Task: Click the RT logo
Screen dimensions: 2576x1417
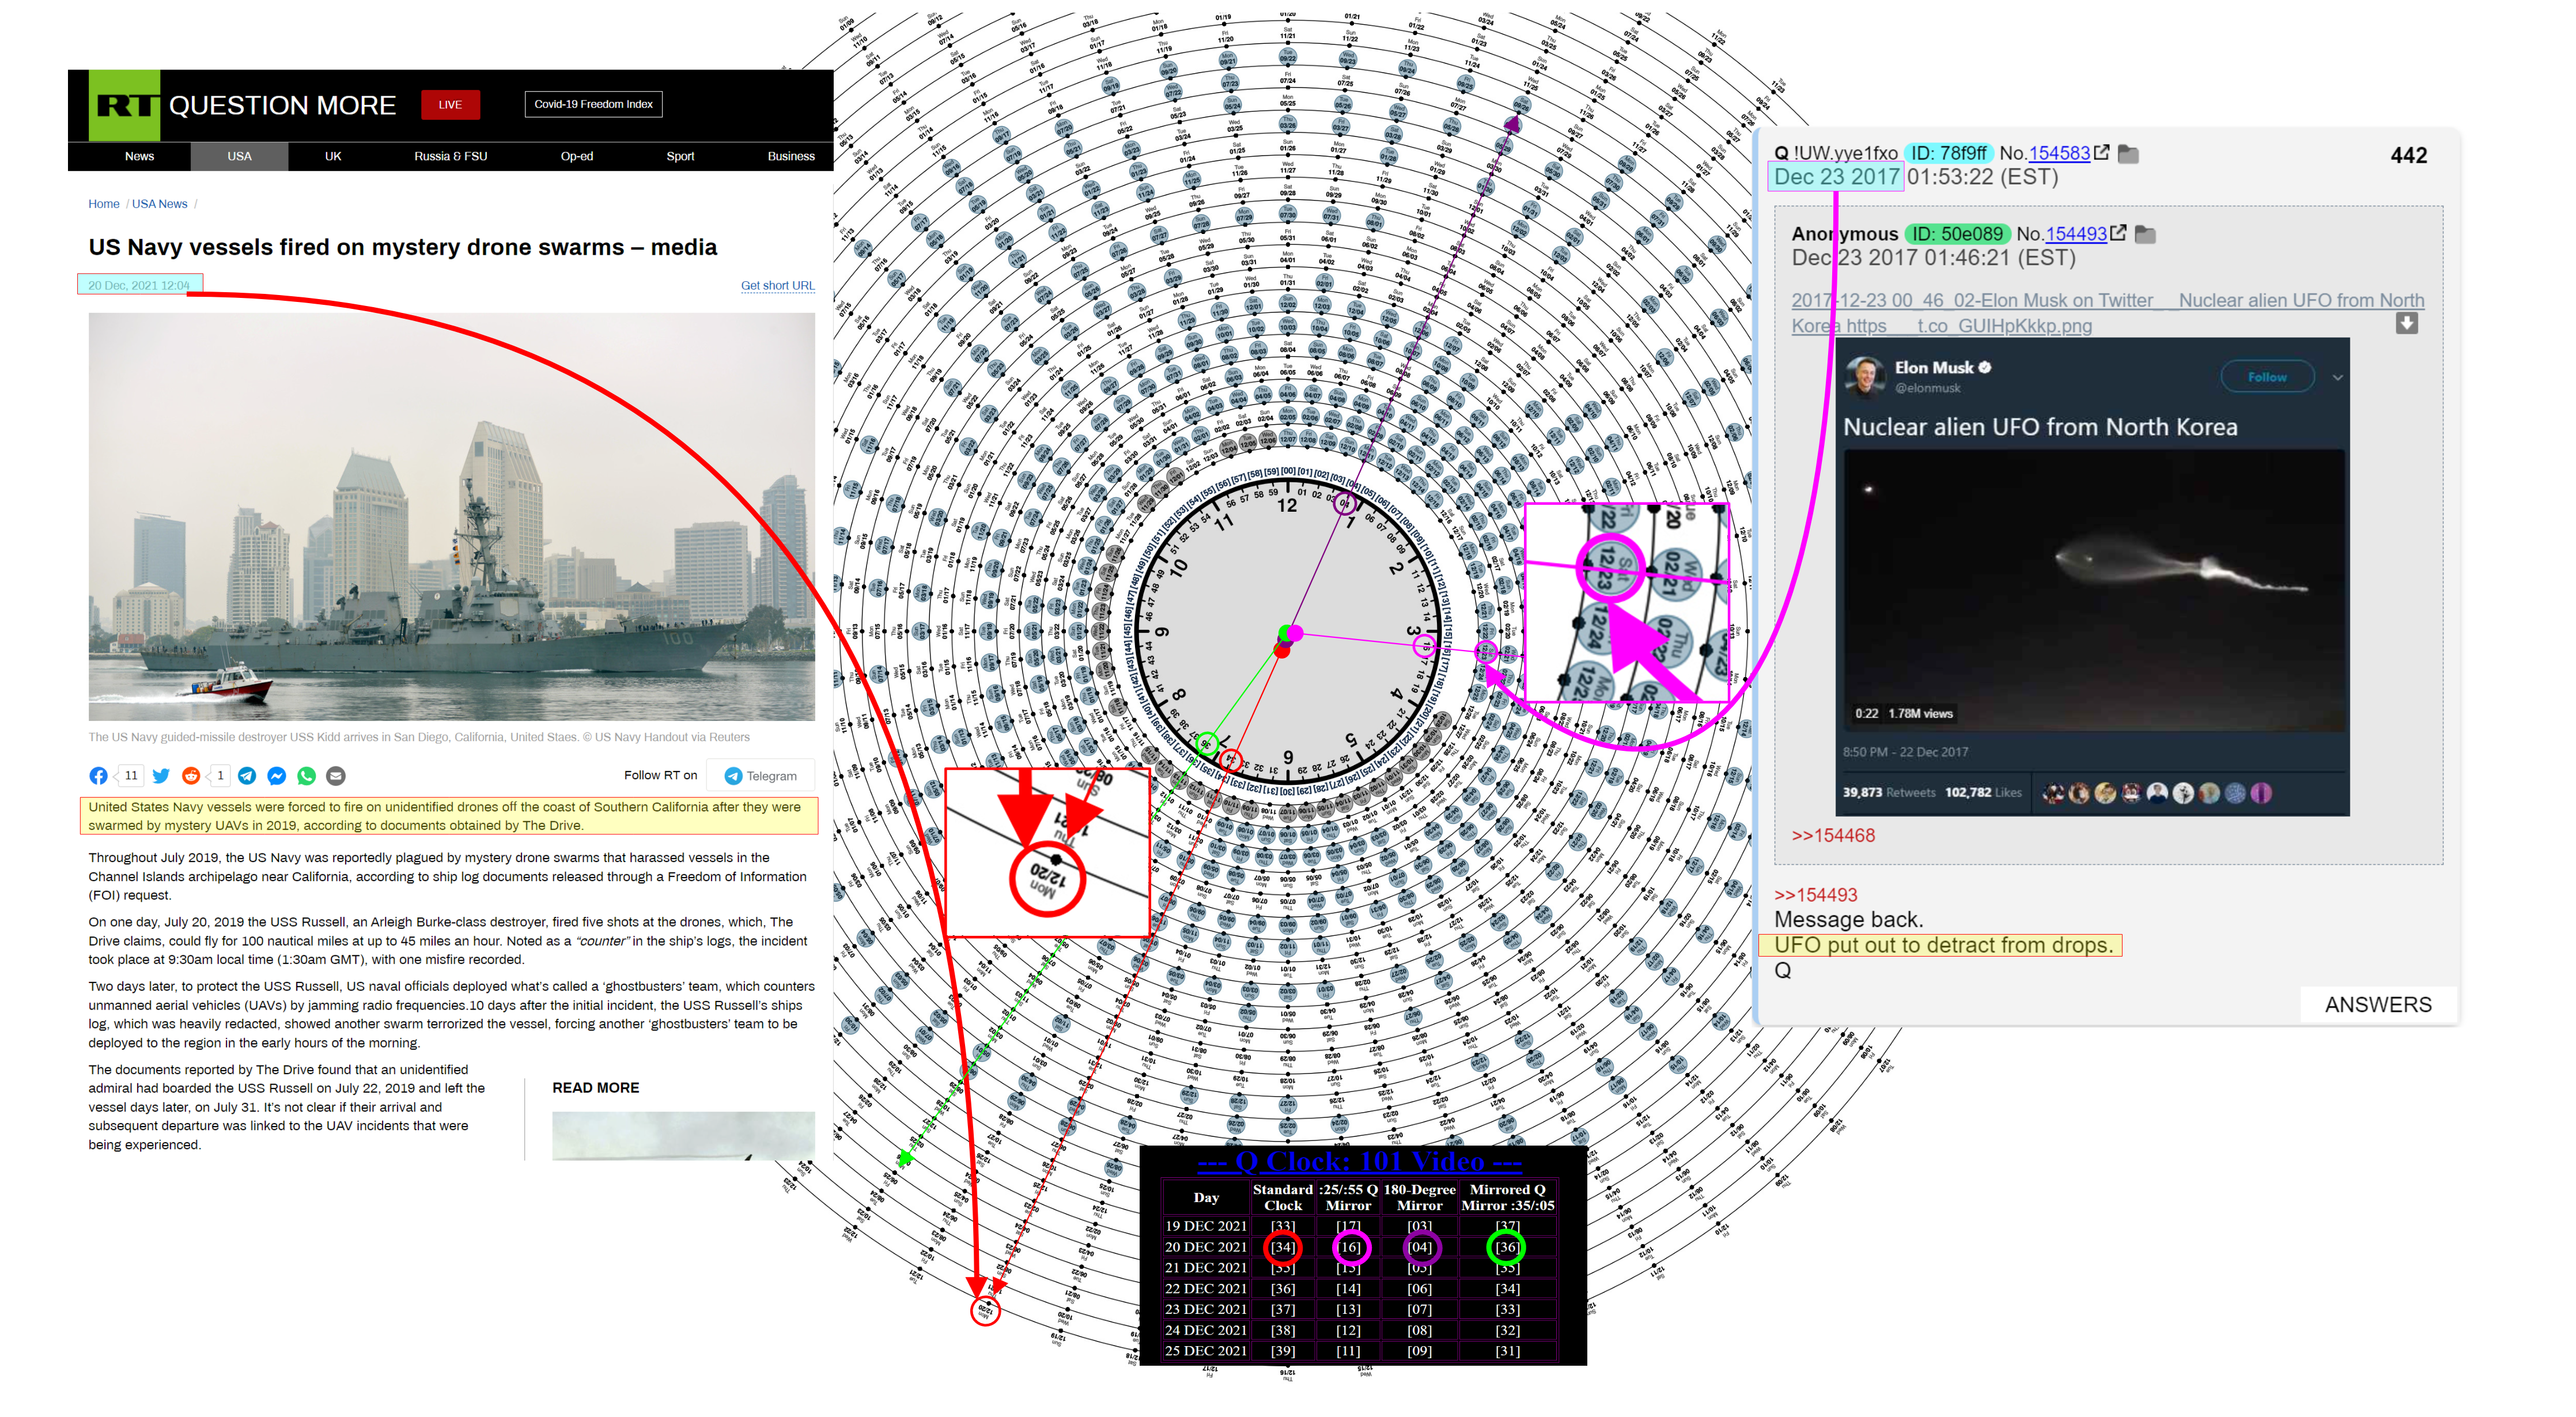Action: pos(124,105)
